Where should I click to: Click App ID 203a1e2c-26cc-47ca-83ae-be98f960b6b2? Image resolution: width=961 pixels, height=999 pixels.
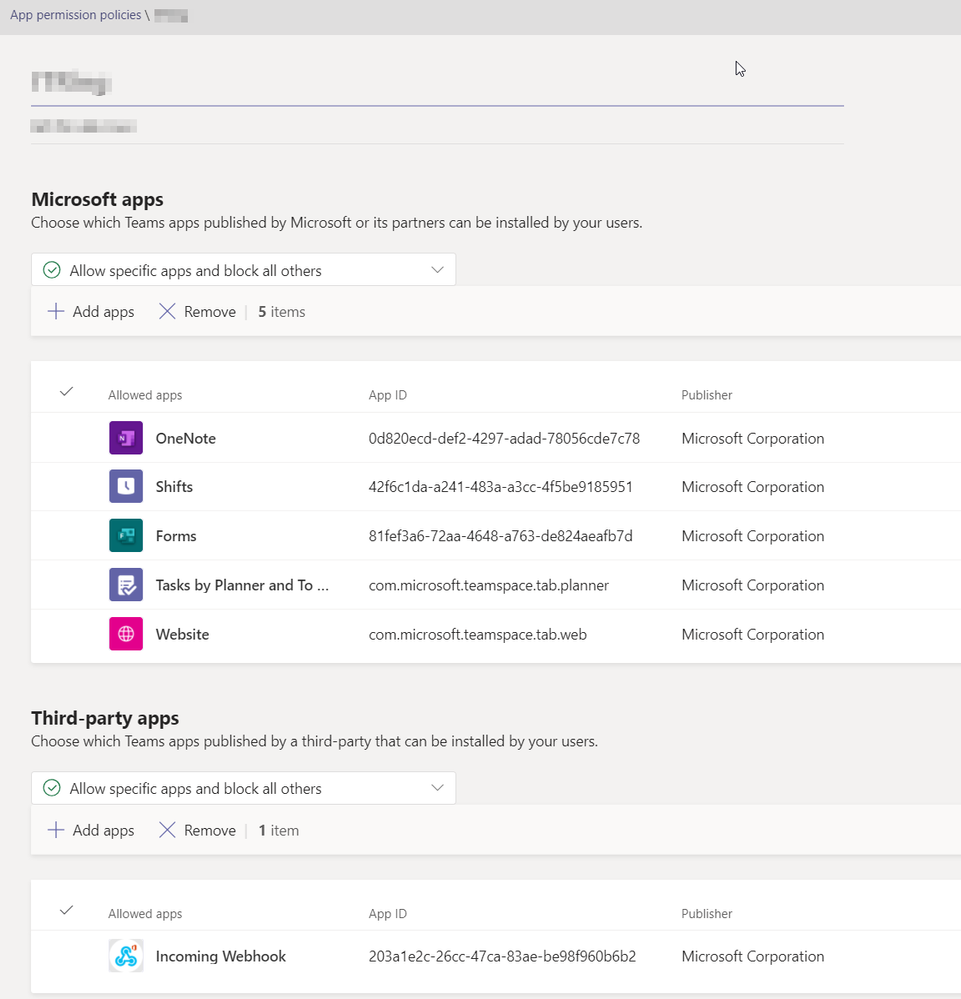502,956
